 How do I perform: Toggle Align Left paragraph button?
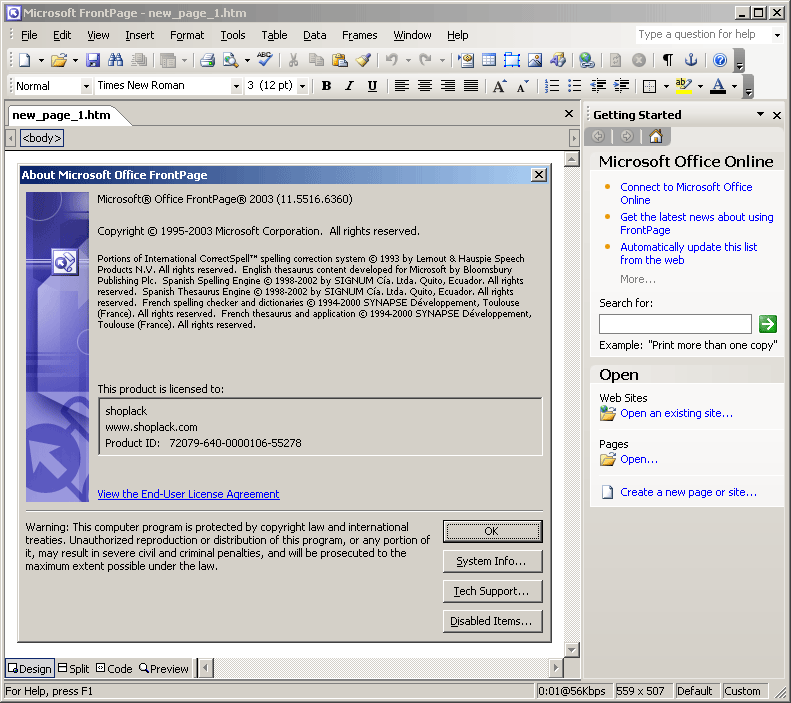(402, 86)
